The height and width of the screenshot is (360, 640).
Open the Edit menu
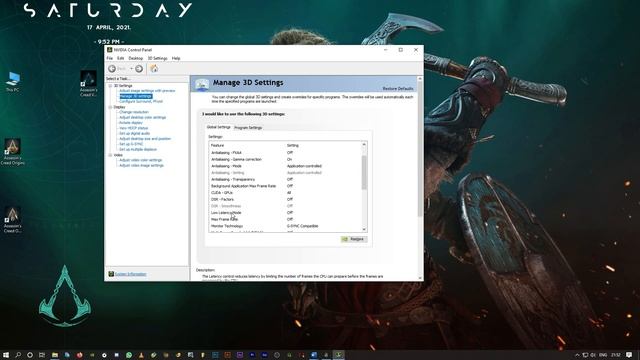click(x=120, y=58)
